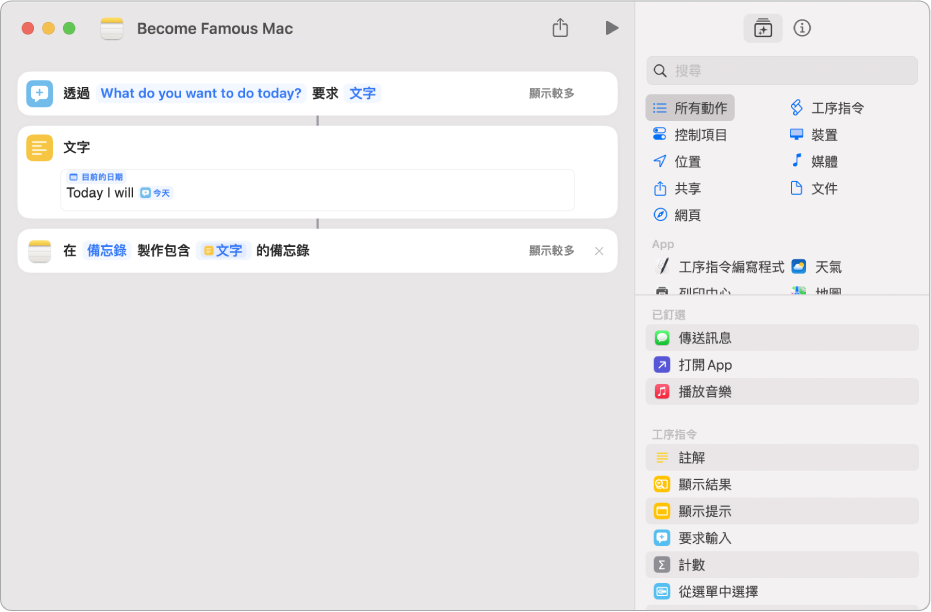This screenshot has width=931, height=612.
Task: Click the 目前的日期 variable token
Action: pyautogui.click(x=96, y=177)
